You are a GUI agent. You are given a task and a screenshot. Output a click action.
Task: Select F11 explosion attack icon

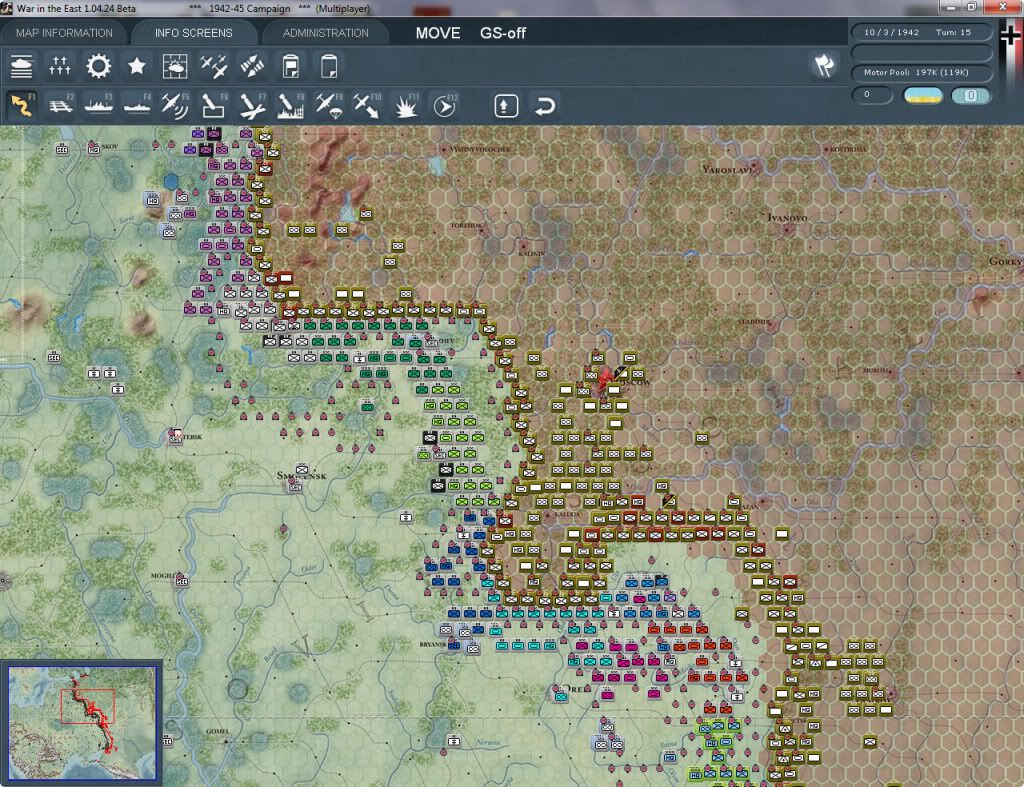pos(406,106)
